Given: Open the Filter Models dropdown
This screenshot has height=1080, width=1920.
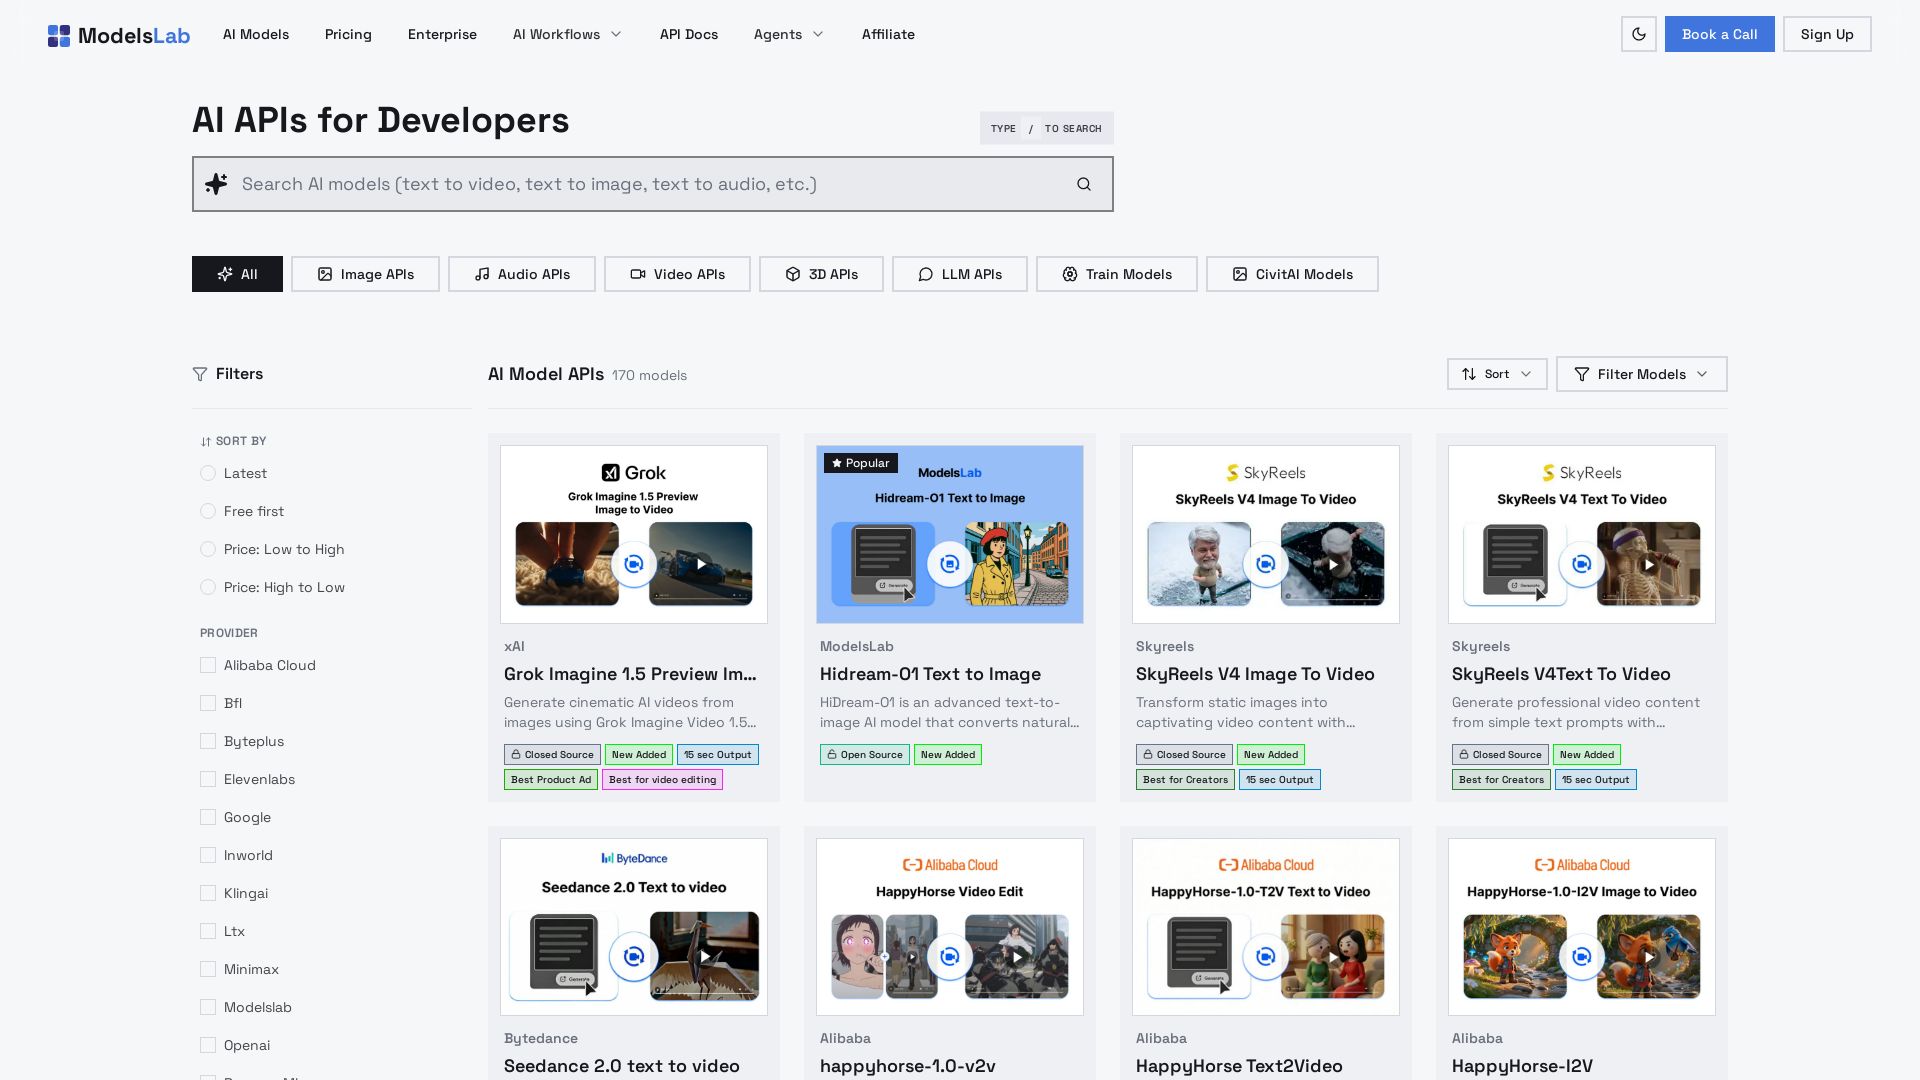Looking at the screenshot, I should tap(1642, 374).
